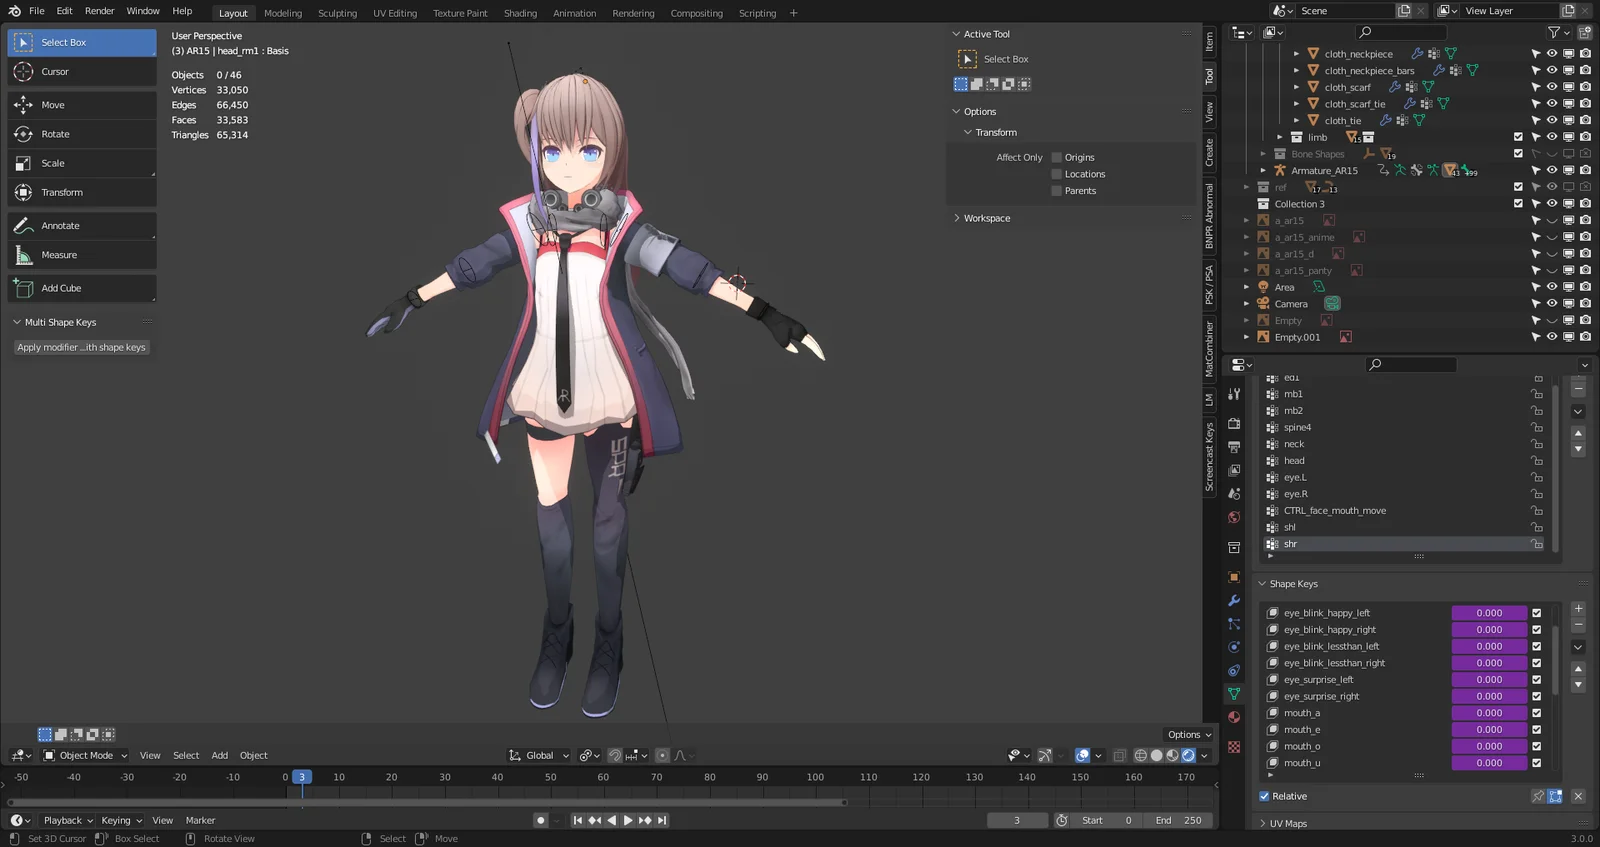
Task: Enable Affect Only Origins checkbox
Action: pyautogui.click(x=1056, y=157)
